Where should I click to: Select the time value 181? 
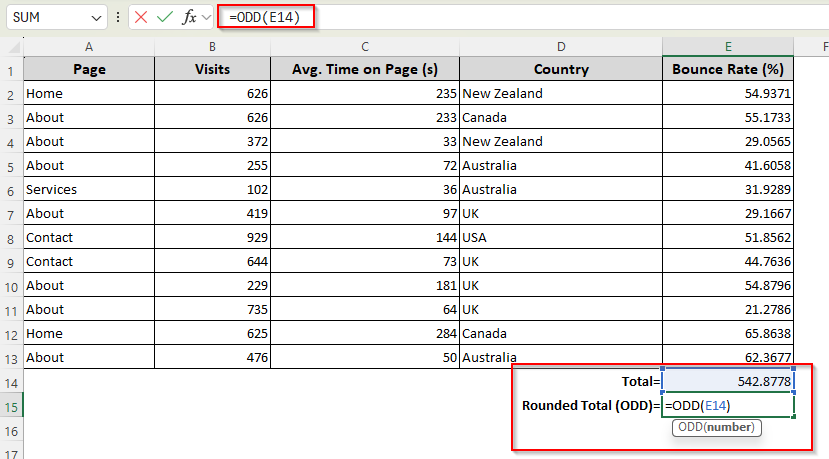(365, 286)
